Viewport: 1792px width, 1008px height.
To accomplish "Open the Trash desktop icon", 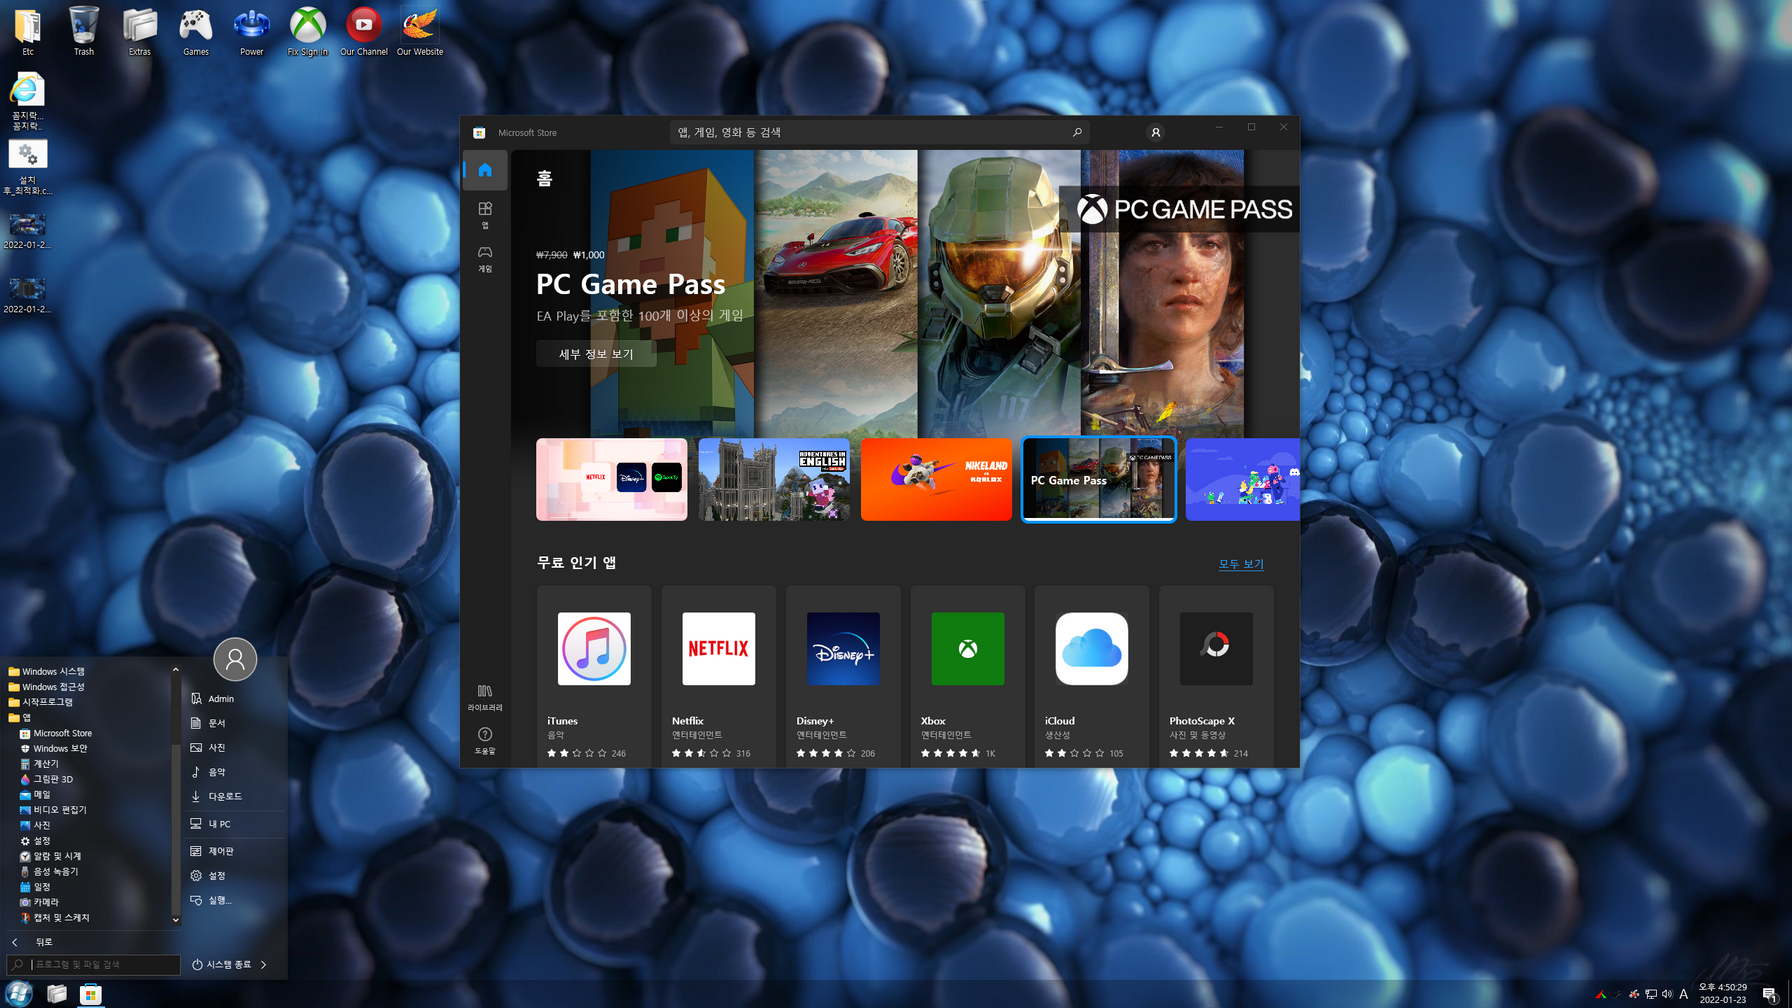I will 84,32.
